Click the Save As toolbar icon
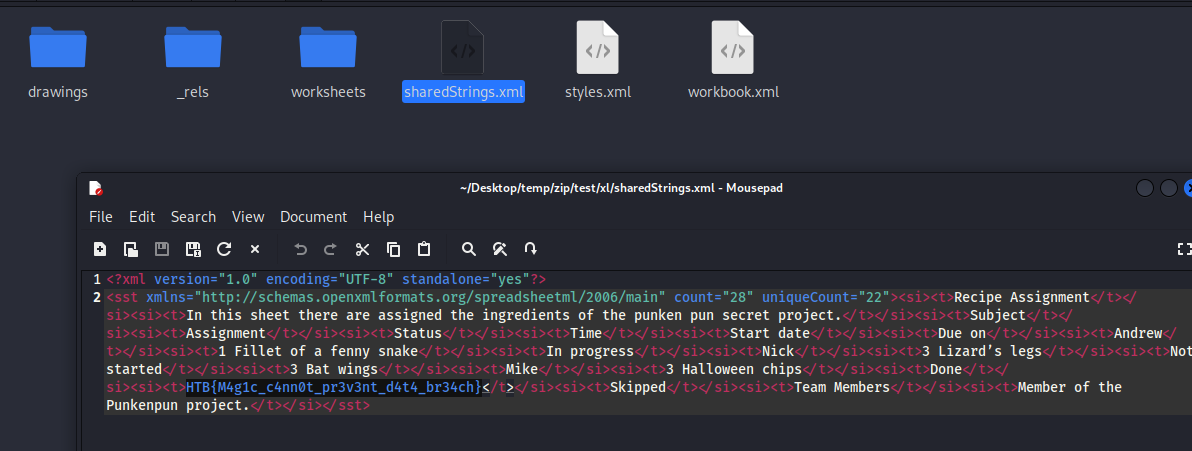 click(x=193, y=249)
